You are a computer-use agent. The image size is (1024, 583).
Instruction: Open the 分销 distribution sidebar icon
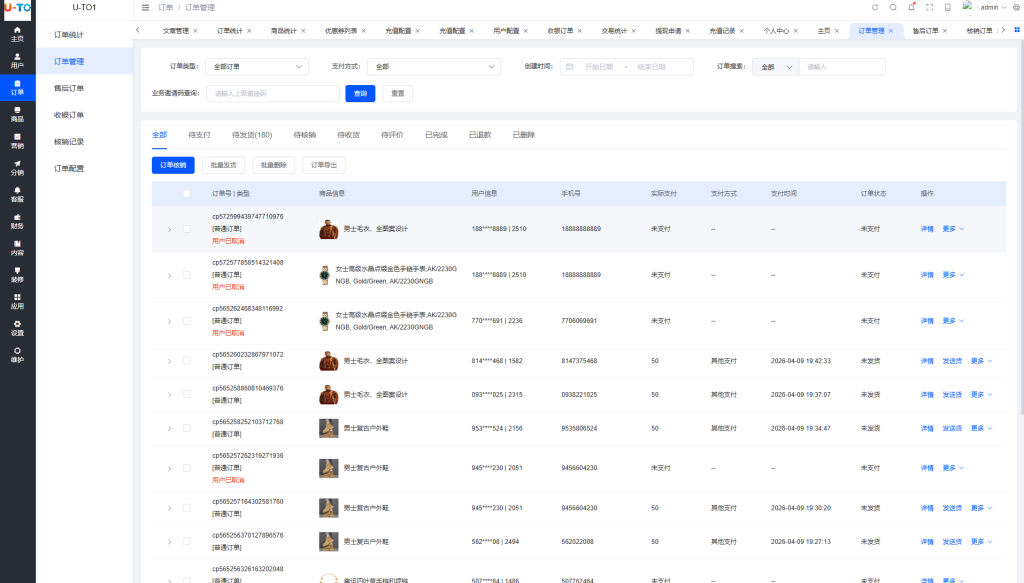[17, 168]
